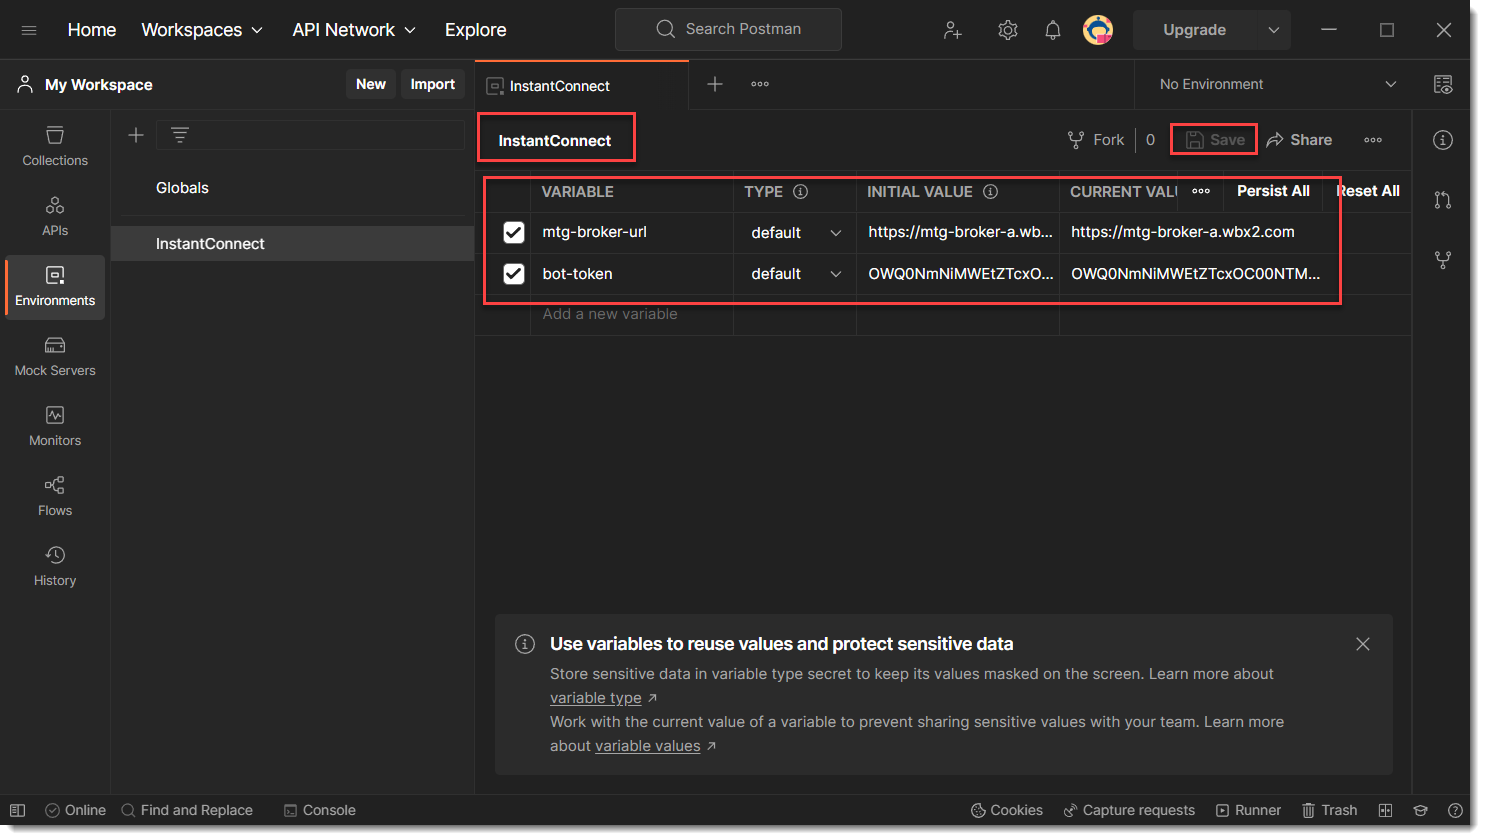Screen dimensions: 1485x840
Task: Click Capture requests in status bar
Action: (x=1129, y=810)
